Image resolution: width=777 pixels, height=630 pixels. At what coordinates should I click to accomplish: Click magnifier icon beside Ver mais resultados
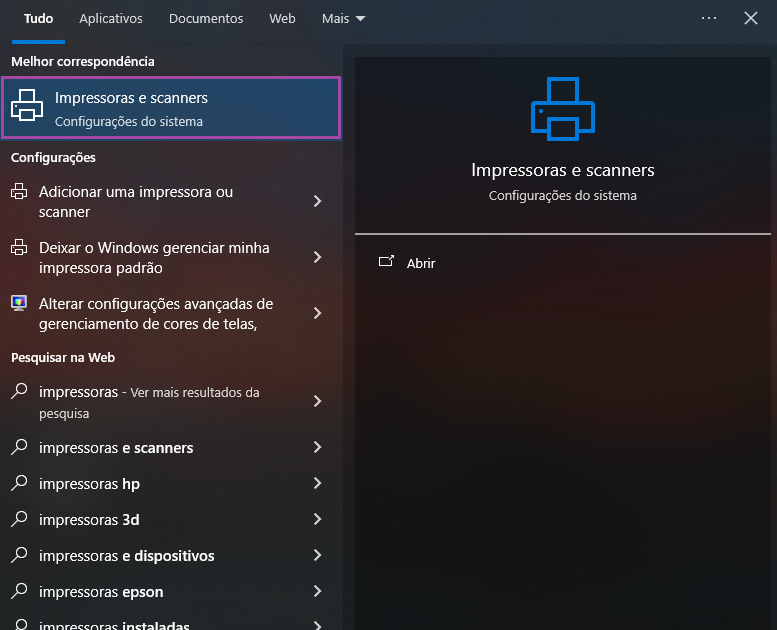19,391
